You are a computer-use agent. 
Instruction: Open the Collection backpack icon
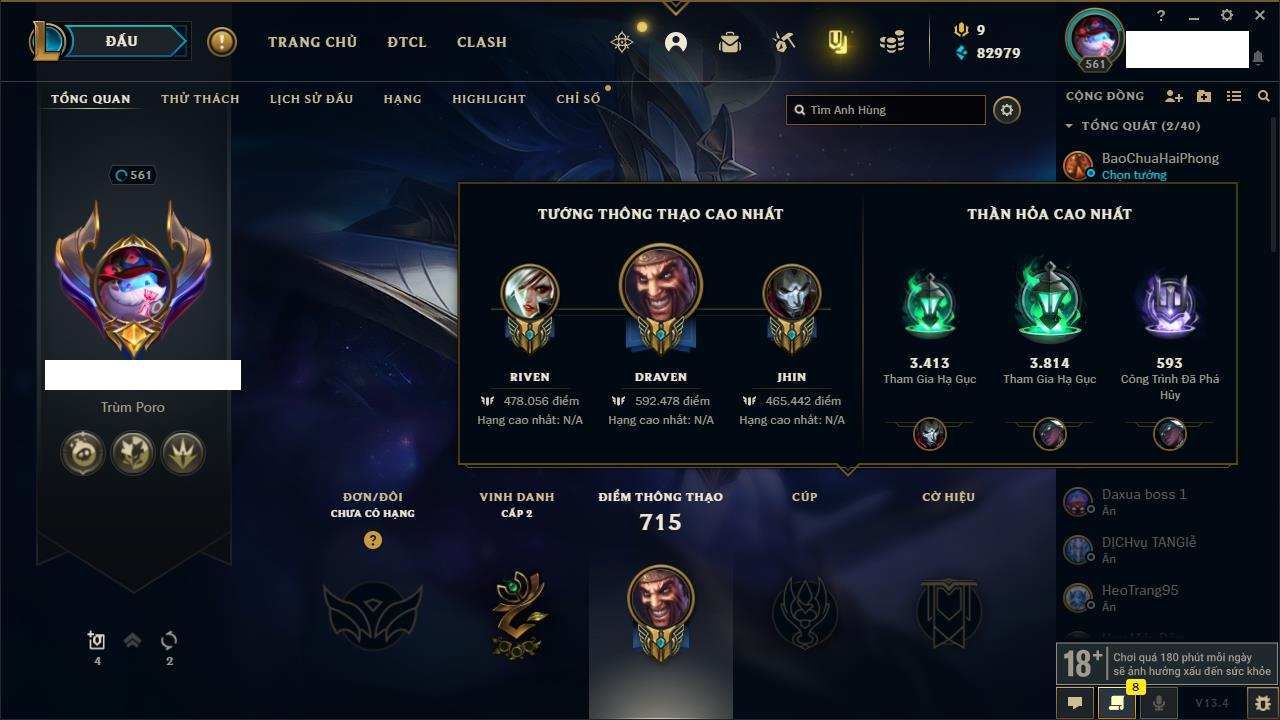click(x=730, y=42)
